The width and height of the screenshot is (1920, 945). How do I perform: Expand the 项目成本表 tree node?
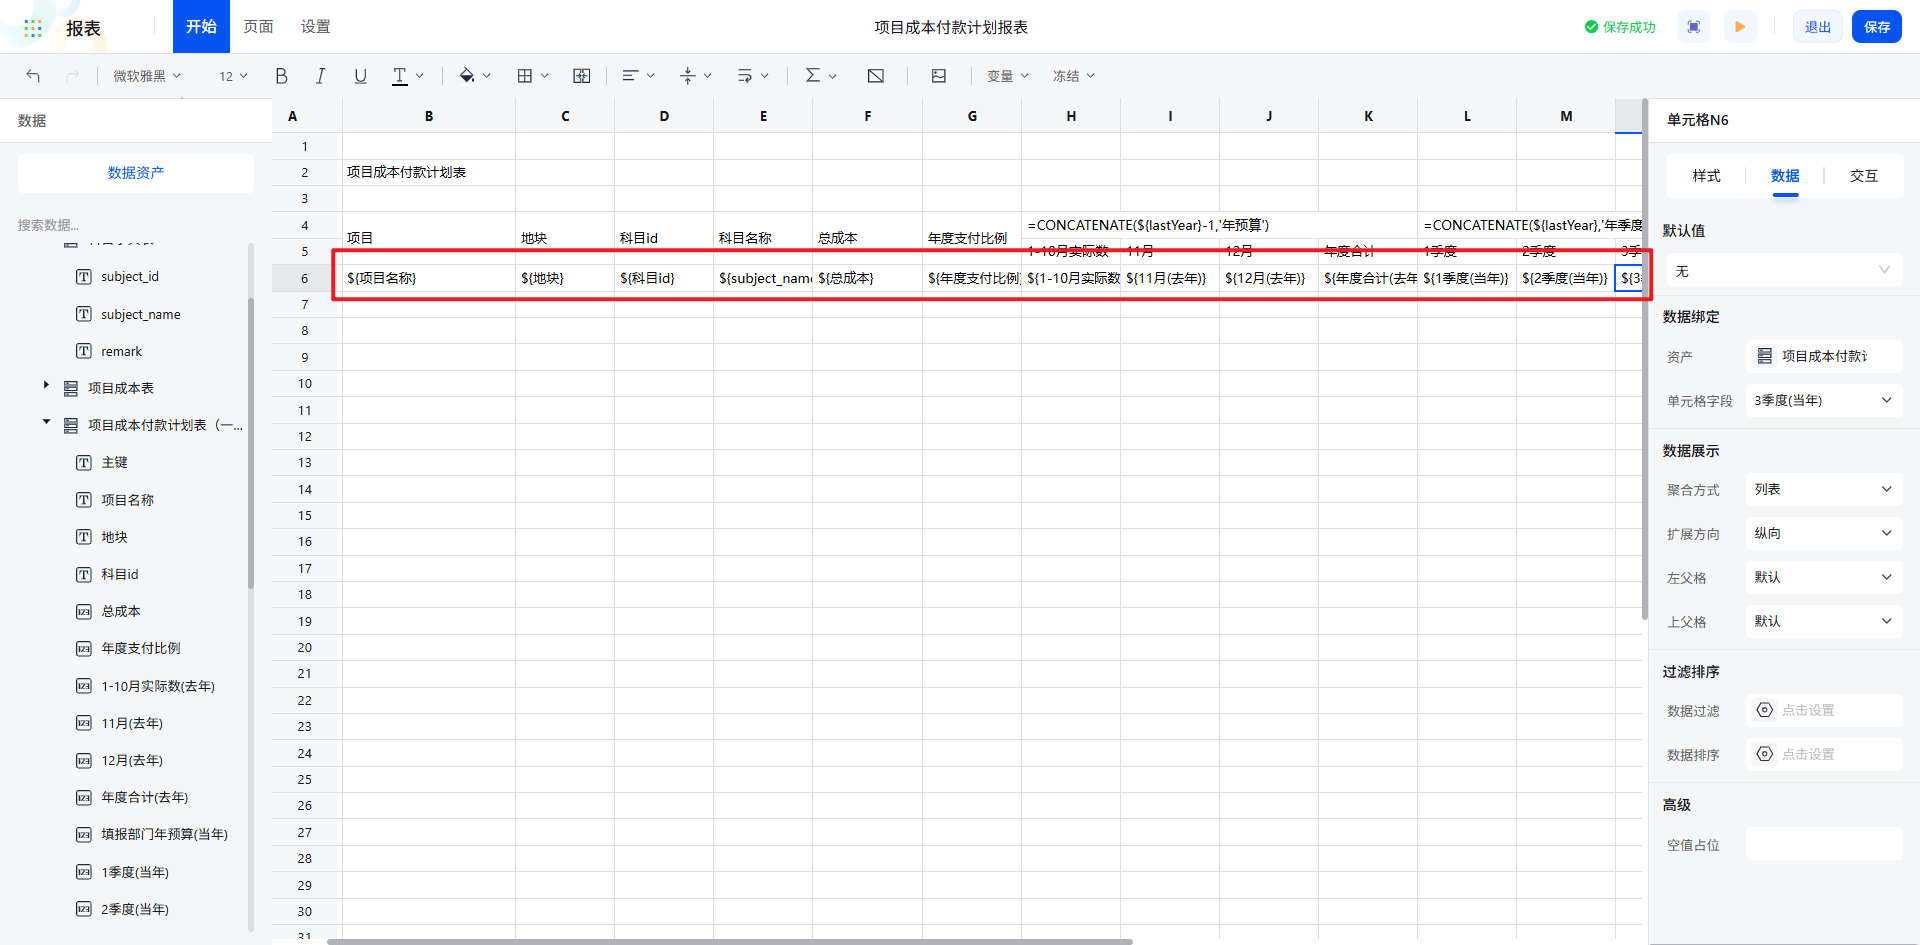[46, 385]
